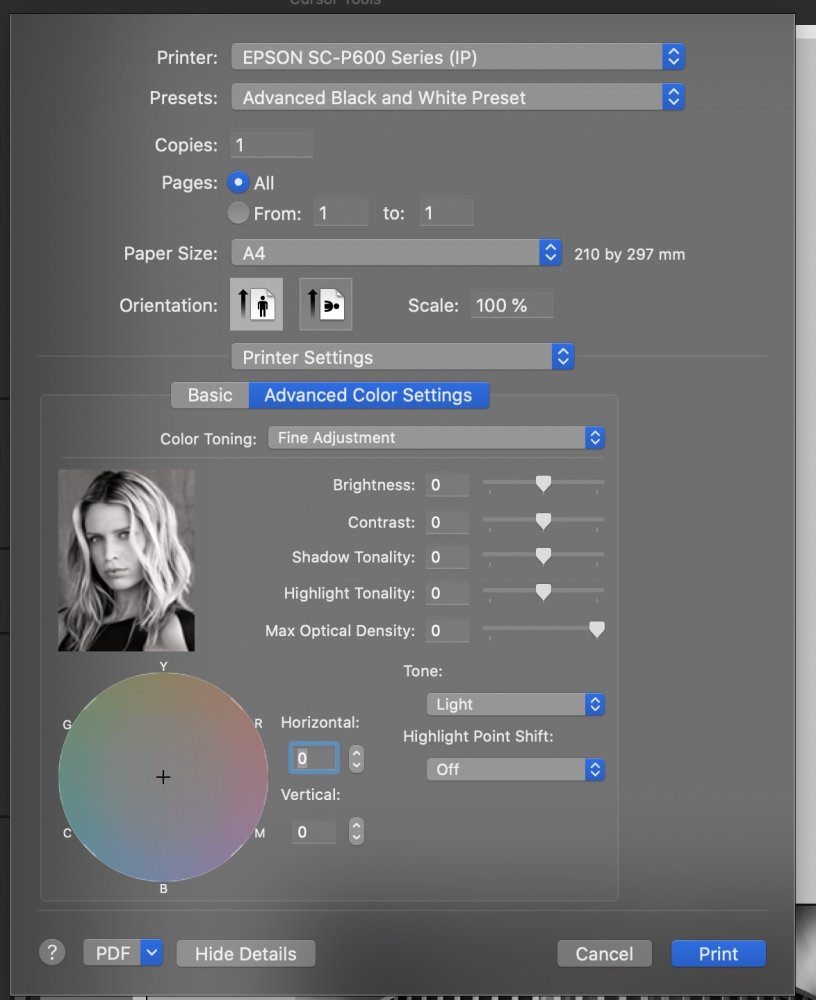Select portrait orientation icon
The height and width of the screenshot is (1000, 816).
[x=256, y=305]
